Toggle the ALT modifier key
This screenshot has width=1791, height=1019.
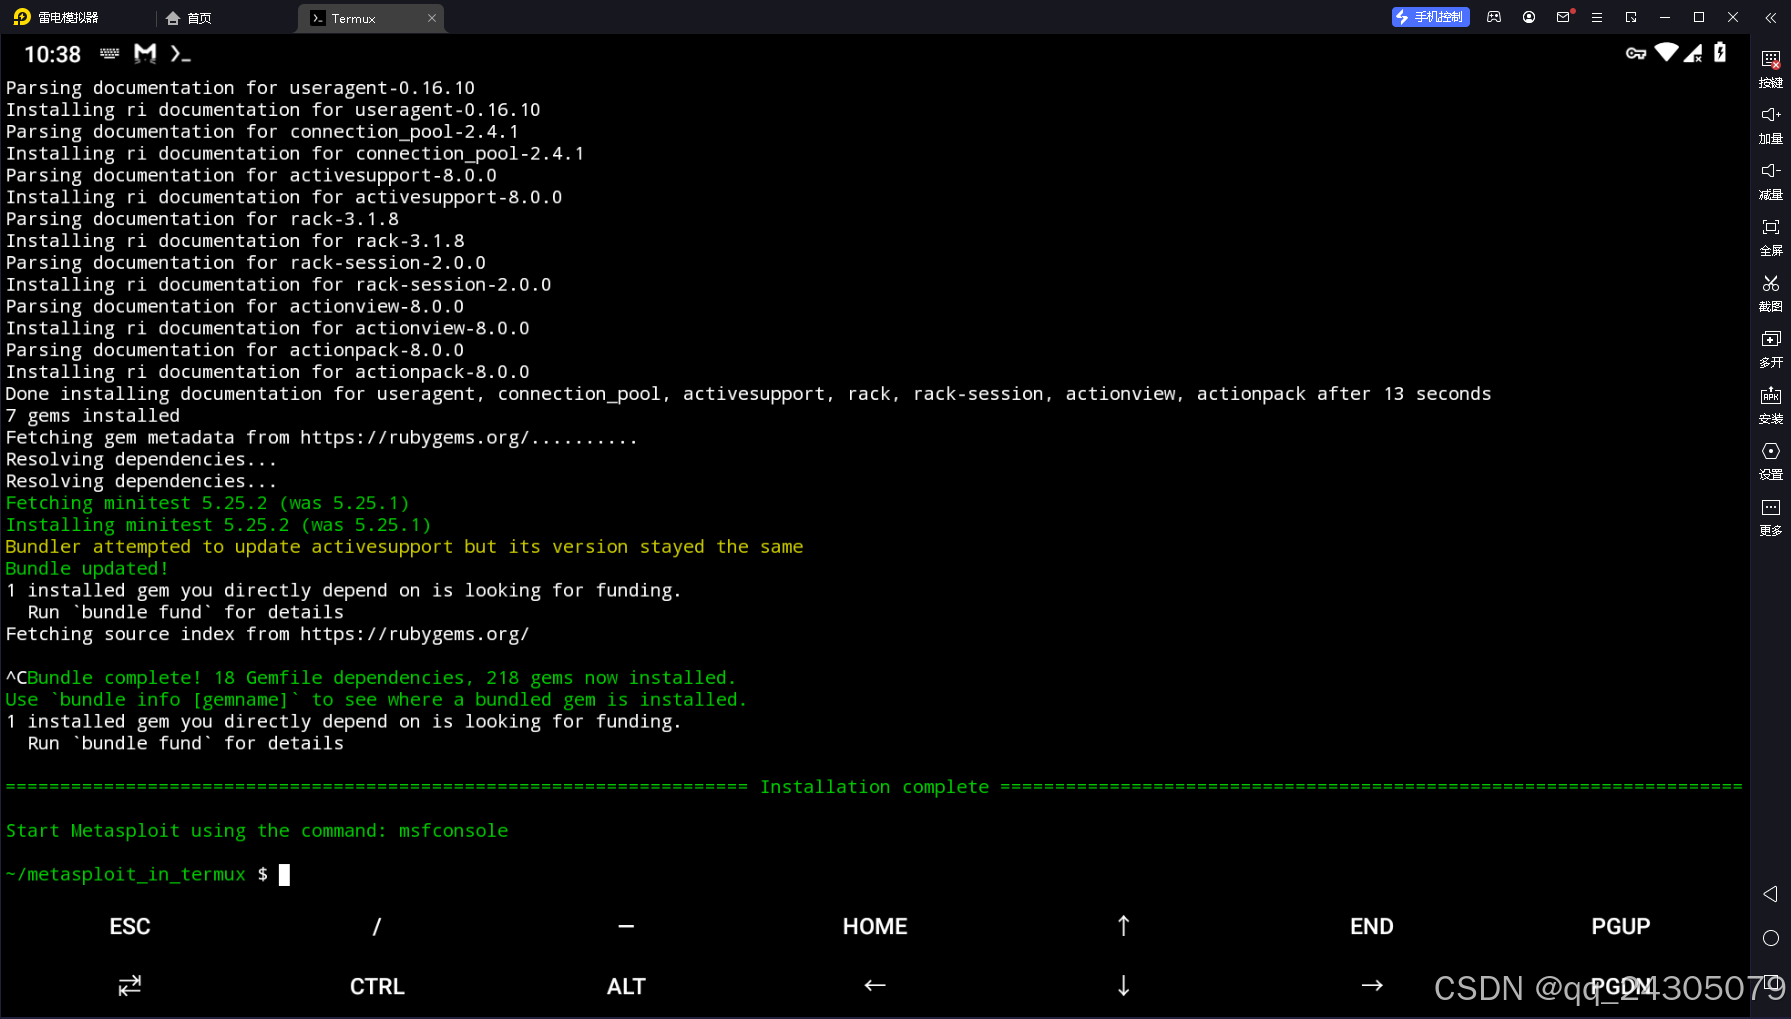point(626,987)
